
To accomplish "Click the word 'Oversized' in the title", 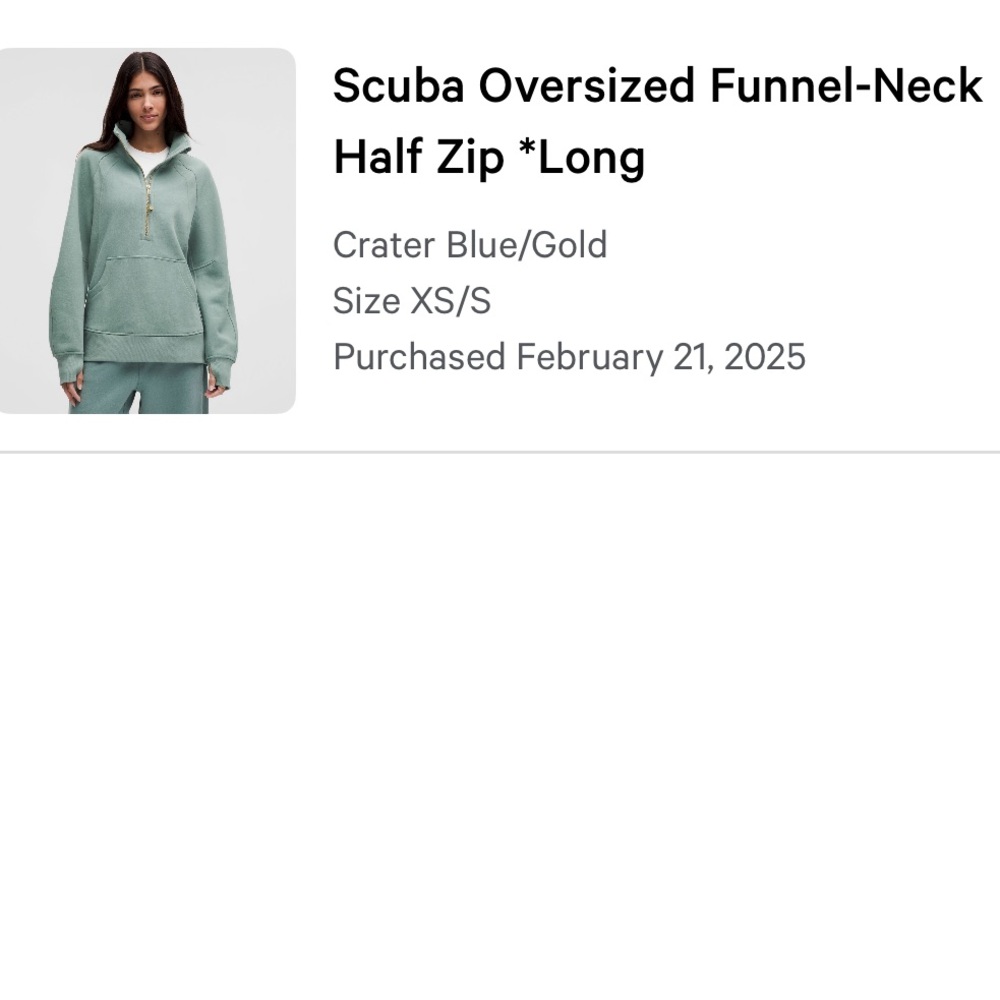I will pos(587,85).
